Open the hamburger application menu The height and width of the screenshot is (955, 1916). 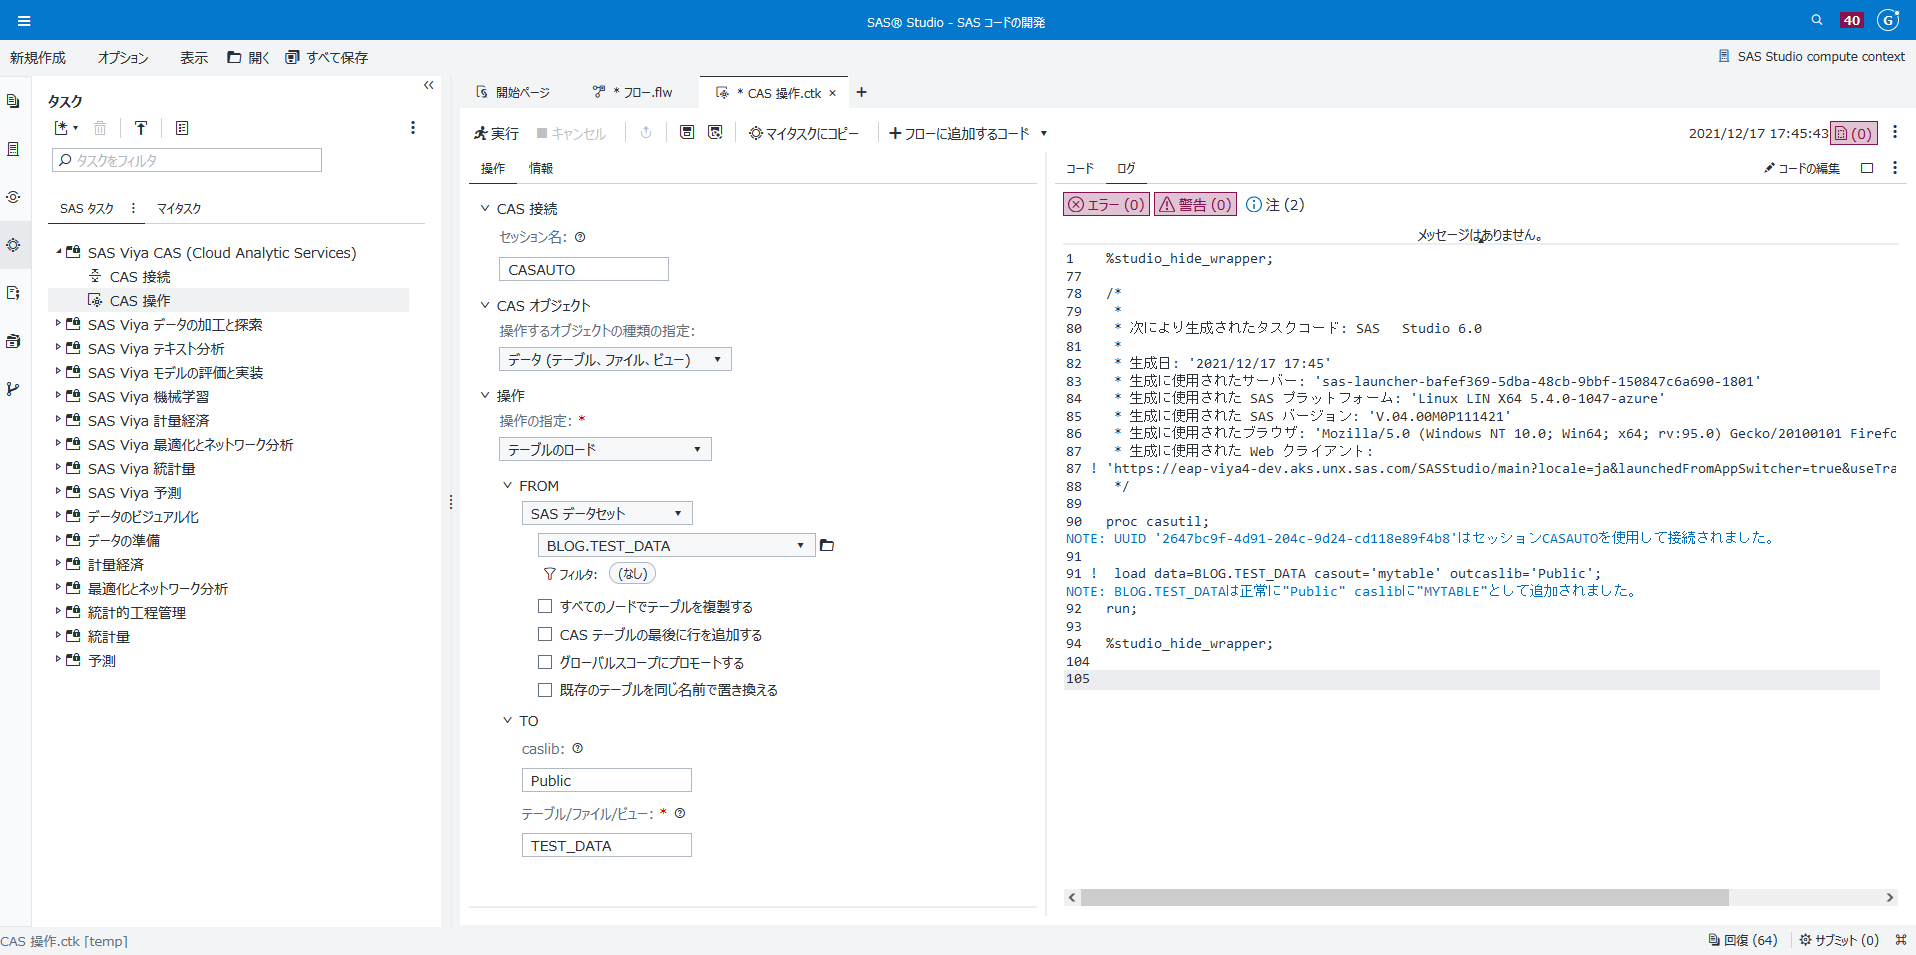(24, 21)
